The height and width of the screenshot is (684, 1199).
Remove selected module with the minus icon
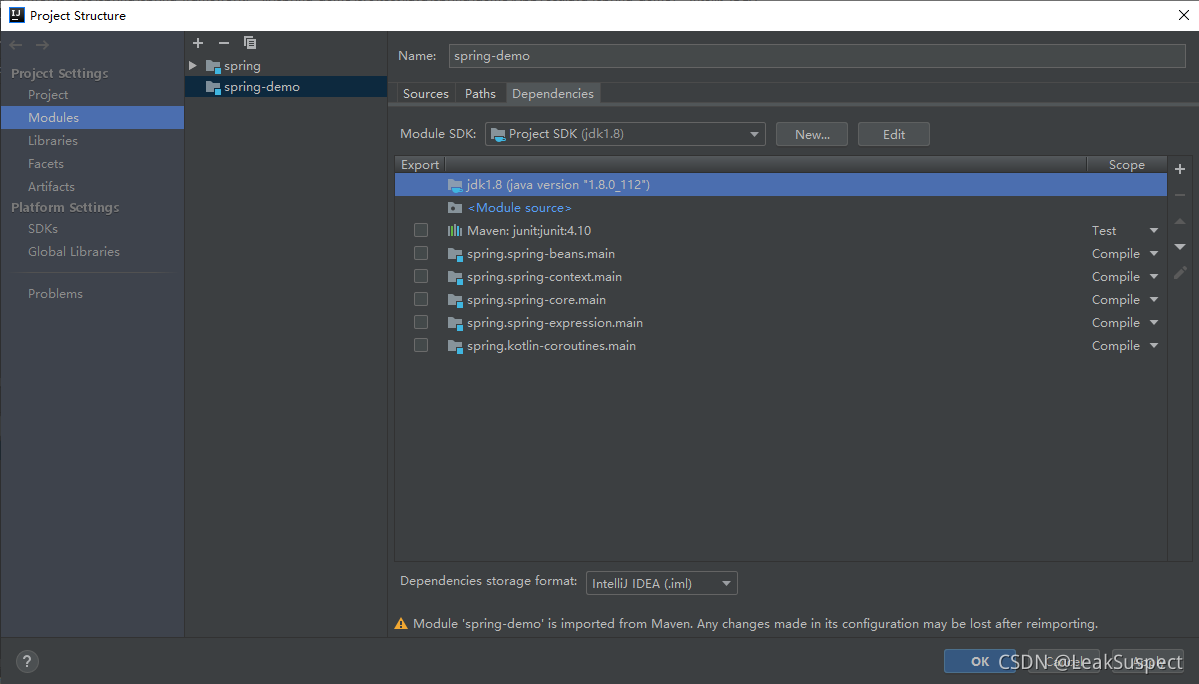[223, 43]
